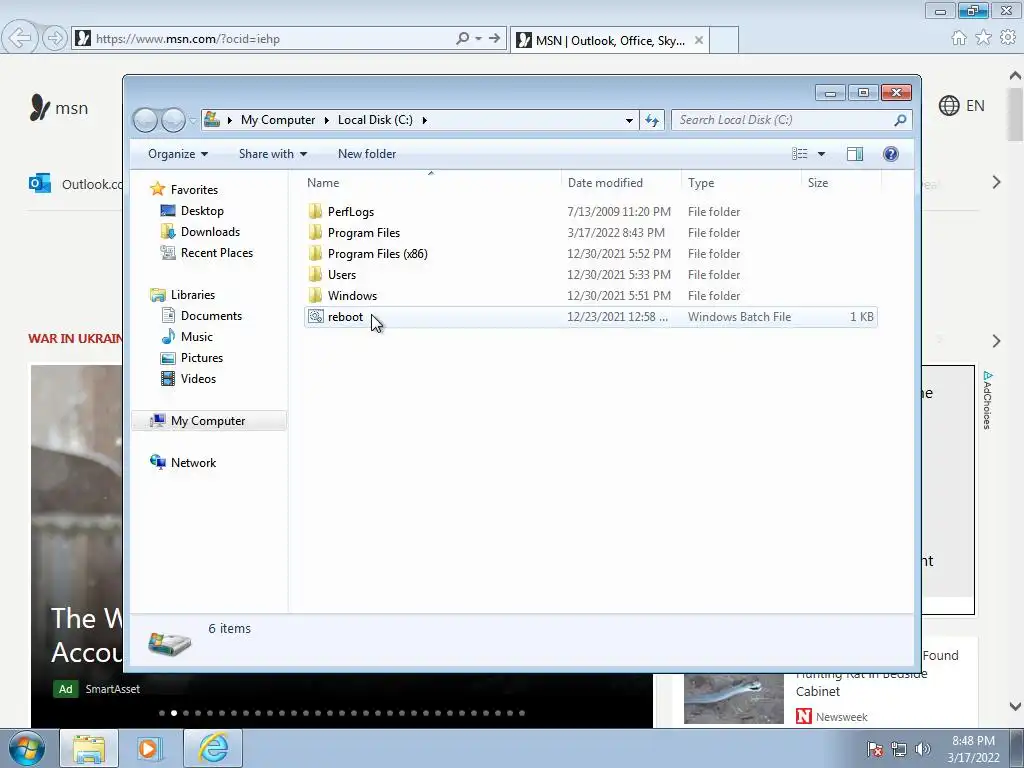The width and height of the screenshot is (1024, 768).
Task: Open the Organize menu
Action: pyautogui.click(x=178, y=154)
